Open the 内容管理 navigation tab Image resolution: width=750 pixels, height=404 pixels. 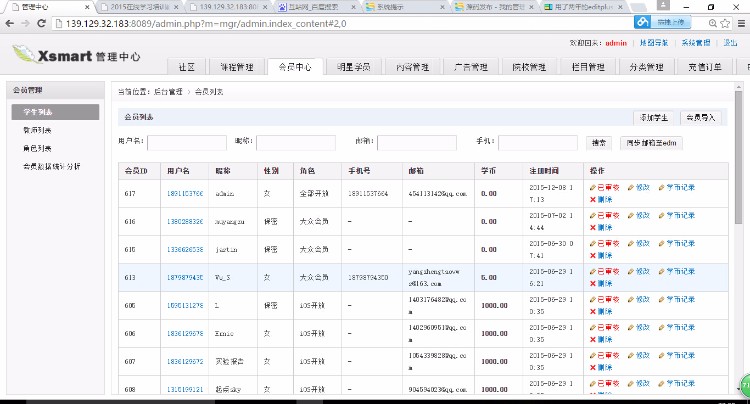[x=412, y=67]
